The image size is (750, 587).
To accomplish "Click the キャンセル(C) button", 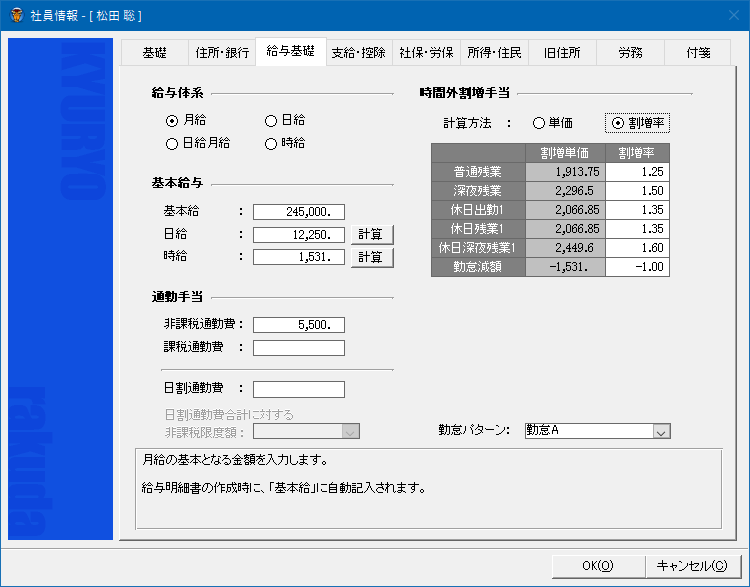I will [x=692, y=566].
